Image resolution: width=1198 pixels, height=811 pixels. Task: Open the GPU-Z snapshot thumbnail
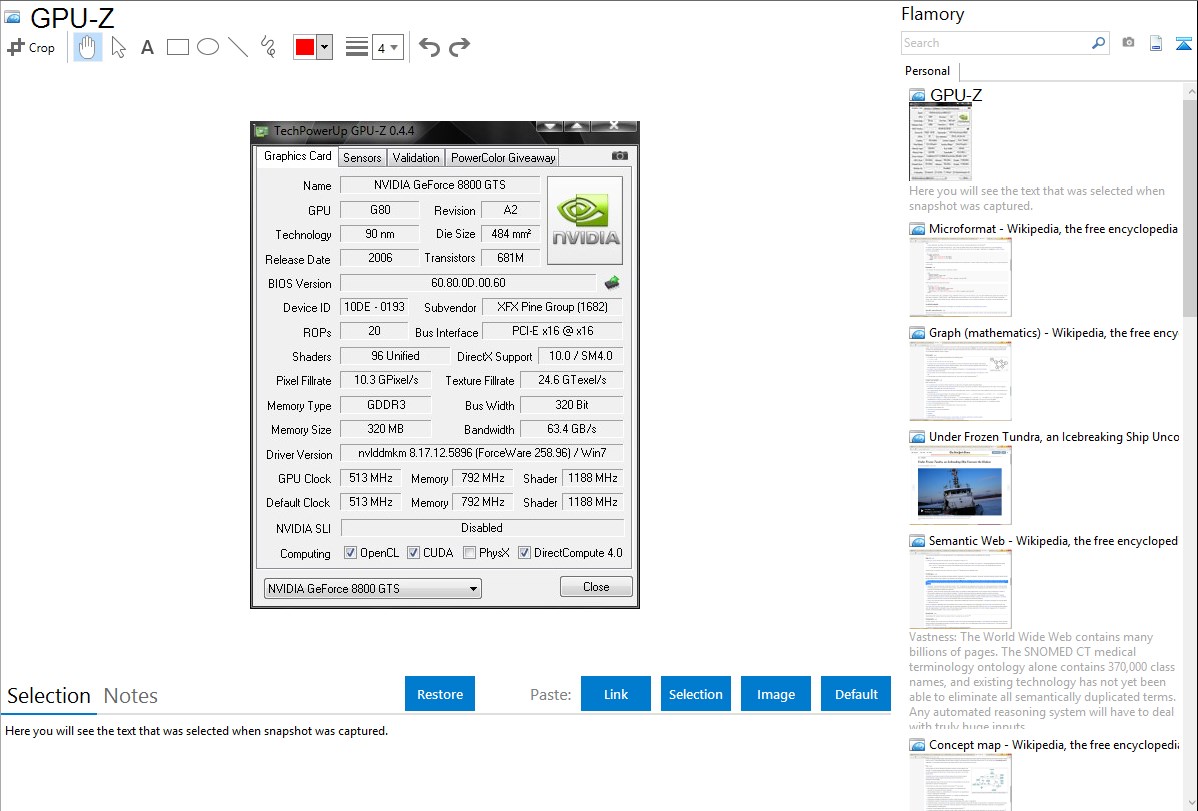click(940, 143)
